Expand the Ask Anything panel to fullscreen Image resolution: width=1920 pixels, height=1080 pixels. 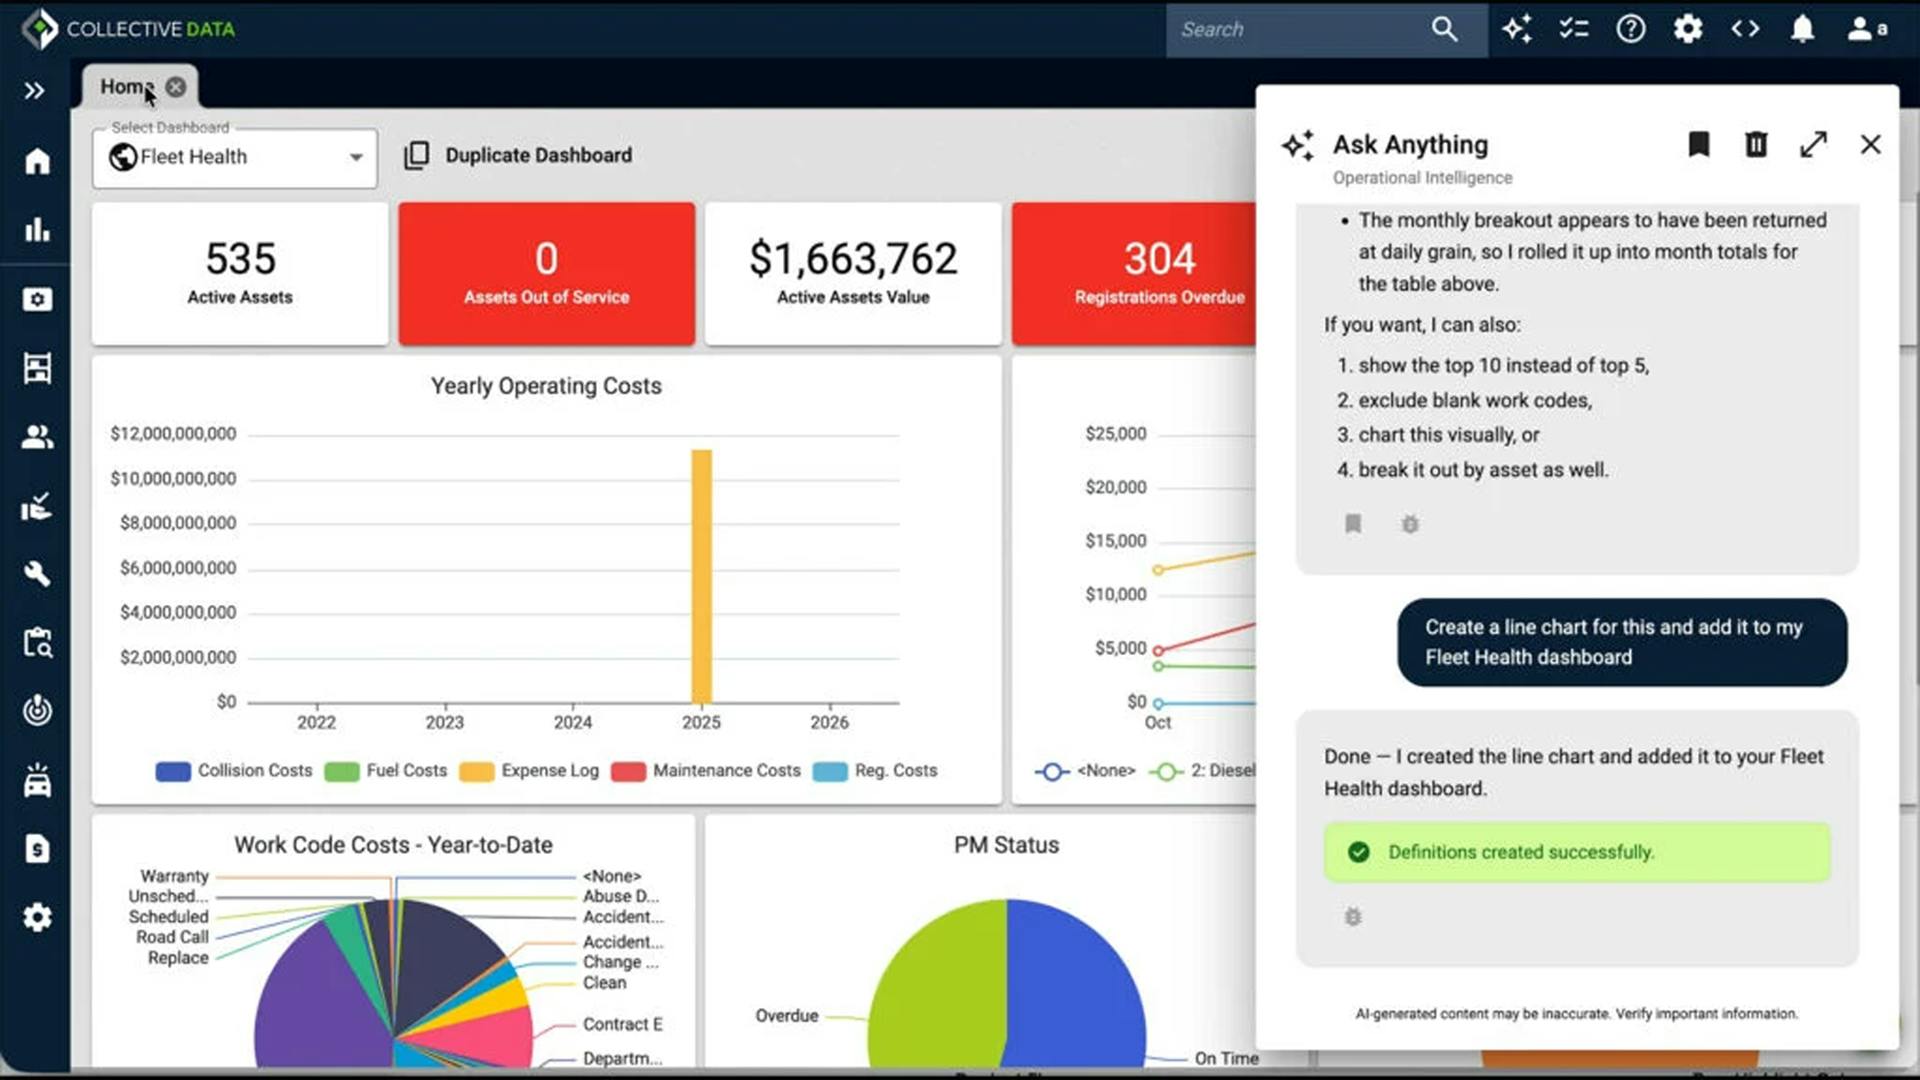coord(1813,145)
